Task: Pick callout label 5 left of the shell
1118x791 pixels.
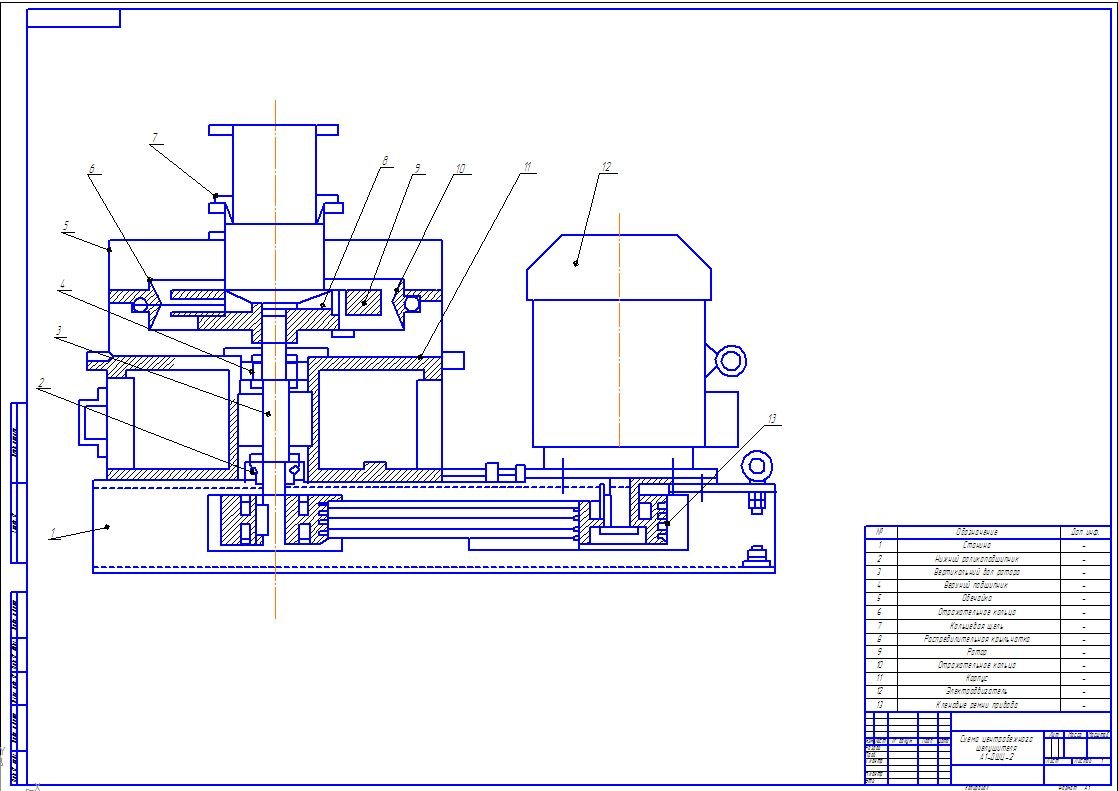Action: [67, 226]
